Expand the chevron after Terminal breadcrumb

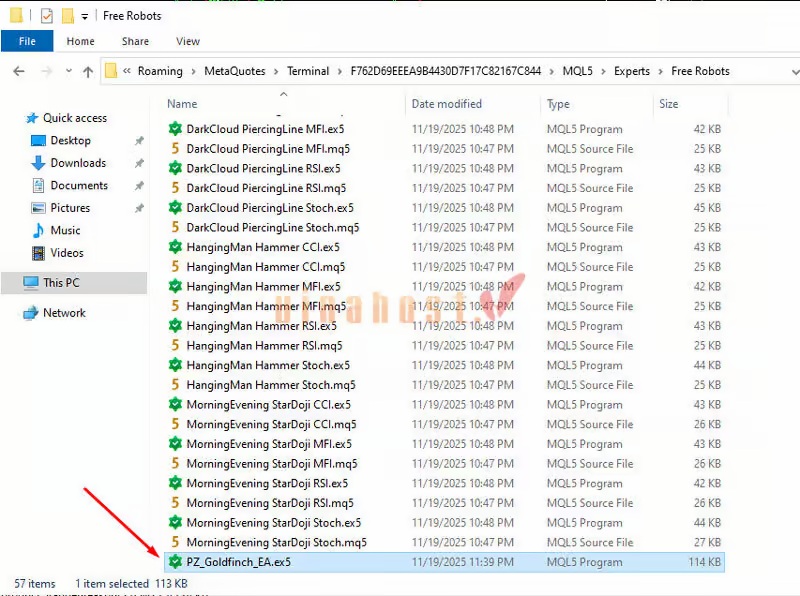pos(339,71)
